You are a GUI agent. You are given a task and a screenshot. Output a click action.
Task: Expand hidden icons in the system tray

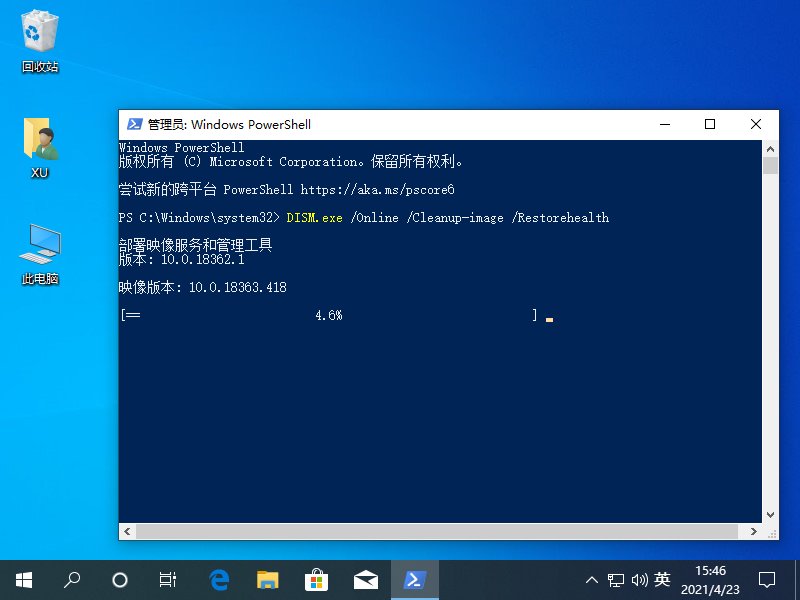pos(592,580)
